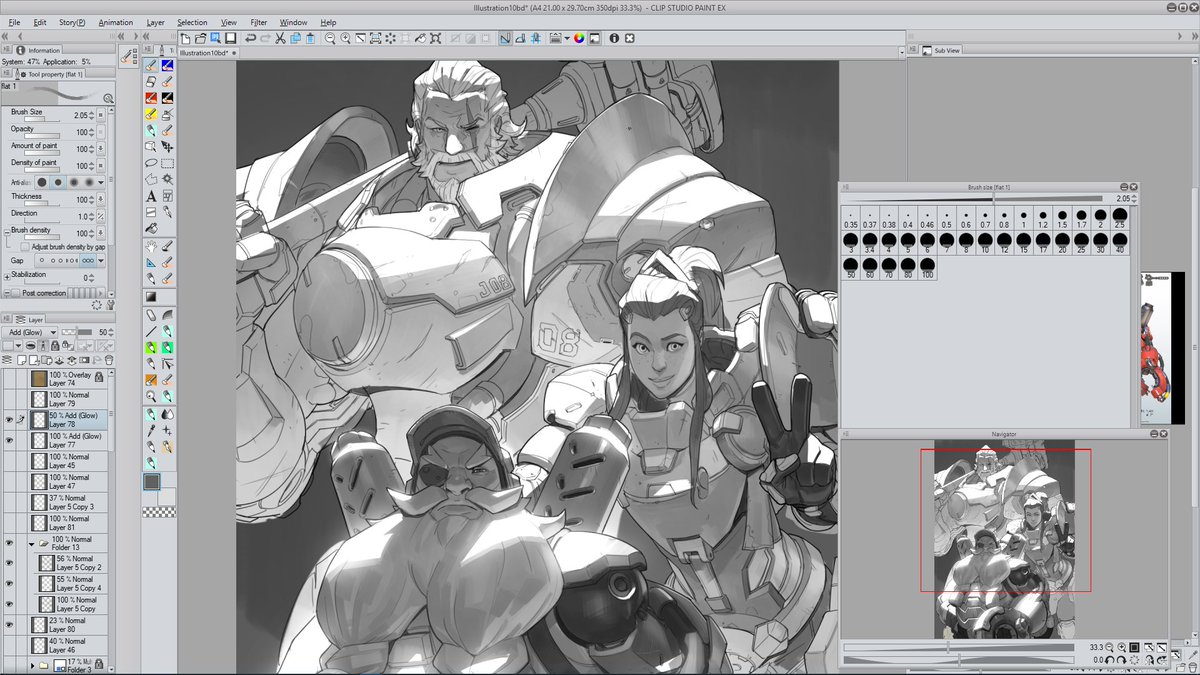Click the information 'i' icon in the command bar

[x=614, y=39]
